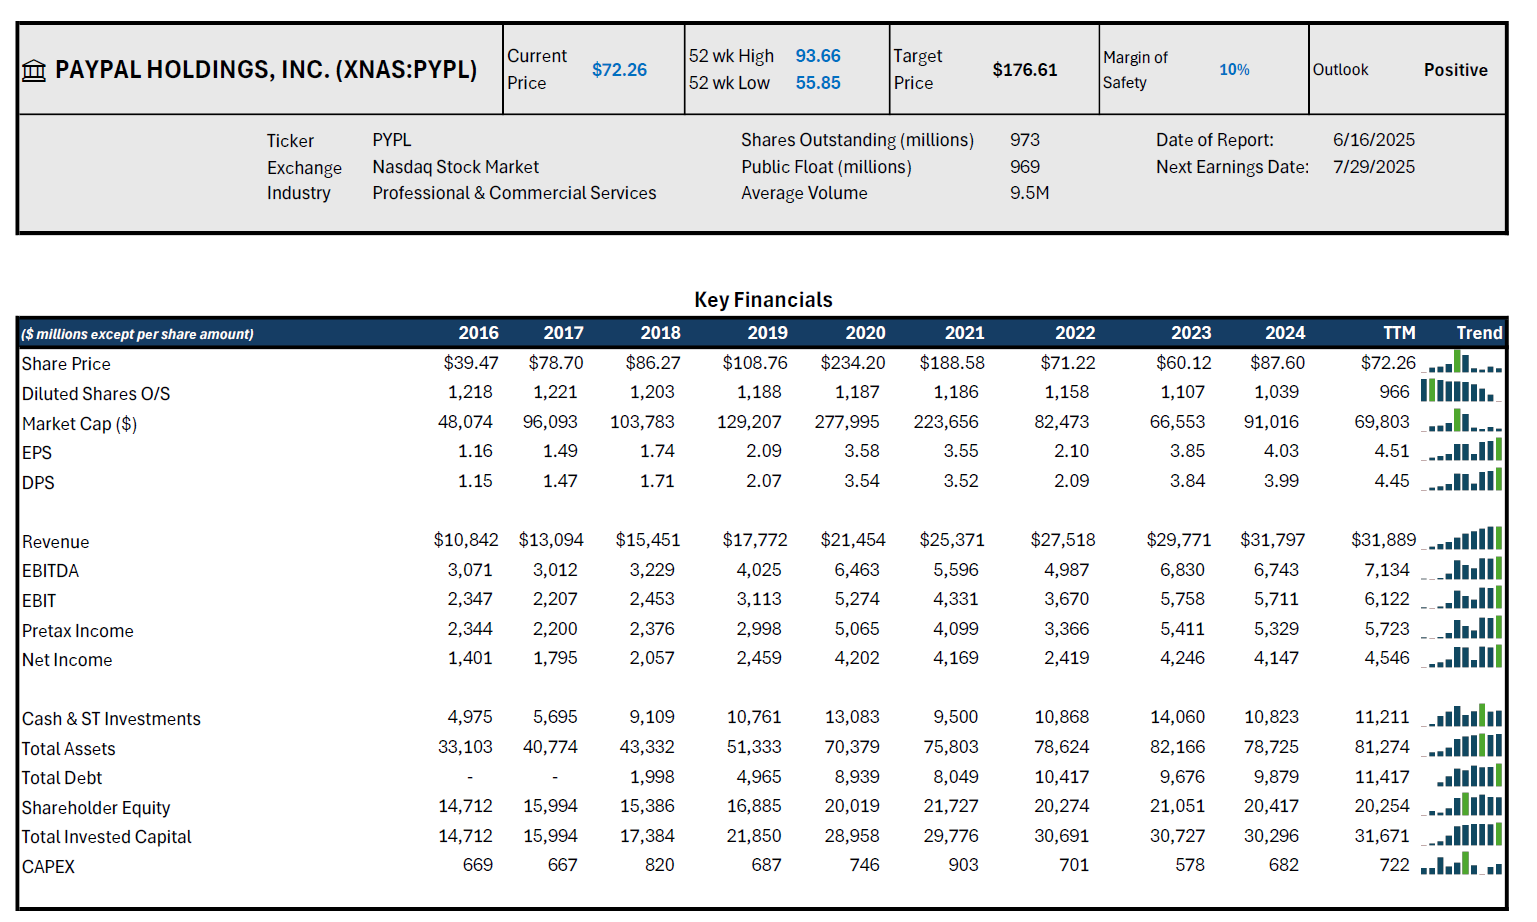Click the Cash & ST Investments label

(x=111, y=719)
